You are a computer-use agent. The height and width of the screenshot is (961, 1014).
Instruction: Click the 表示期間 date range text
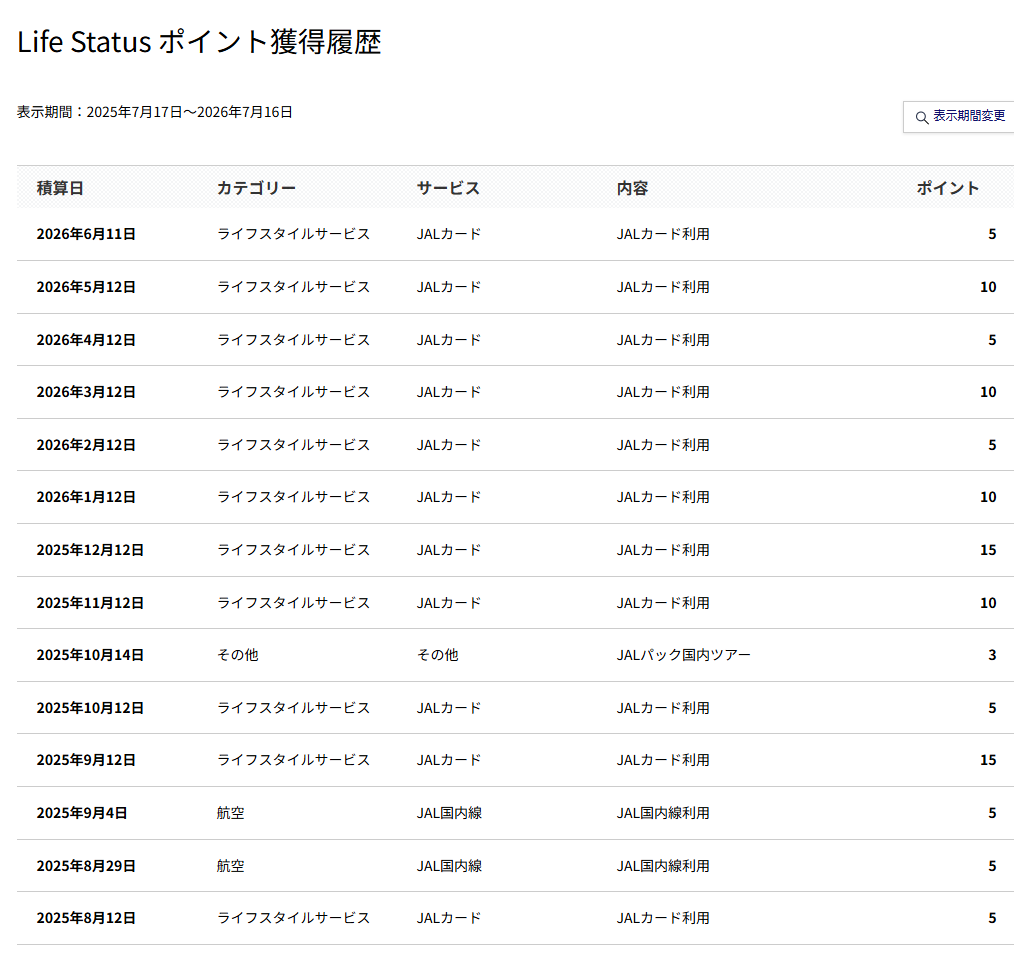pyautogui.click(x=155, y=112)
